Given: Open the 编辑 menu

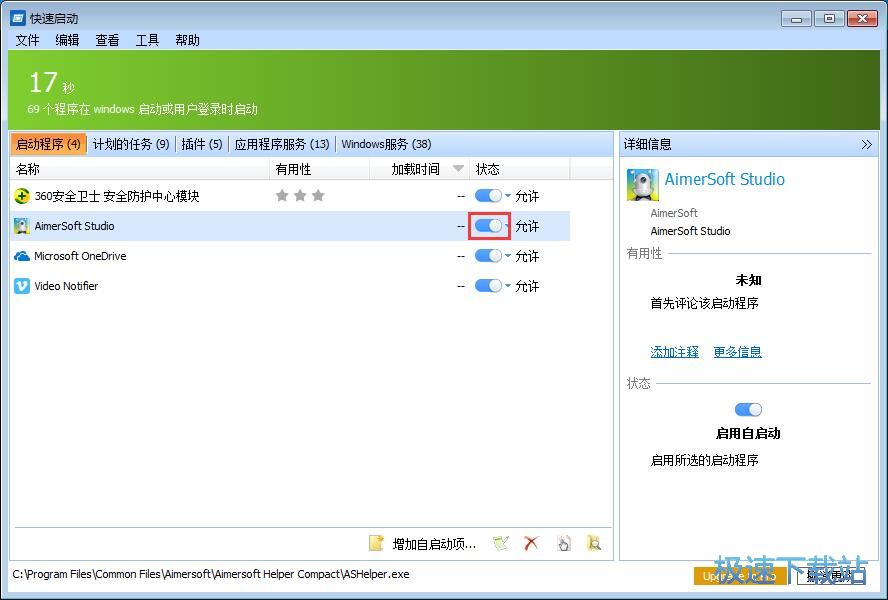Looking at the screenshot, I should (67, 40).
